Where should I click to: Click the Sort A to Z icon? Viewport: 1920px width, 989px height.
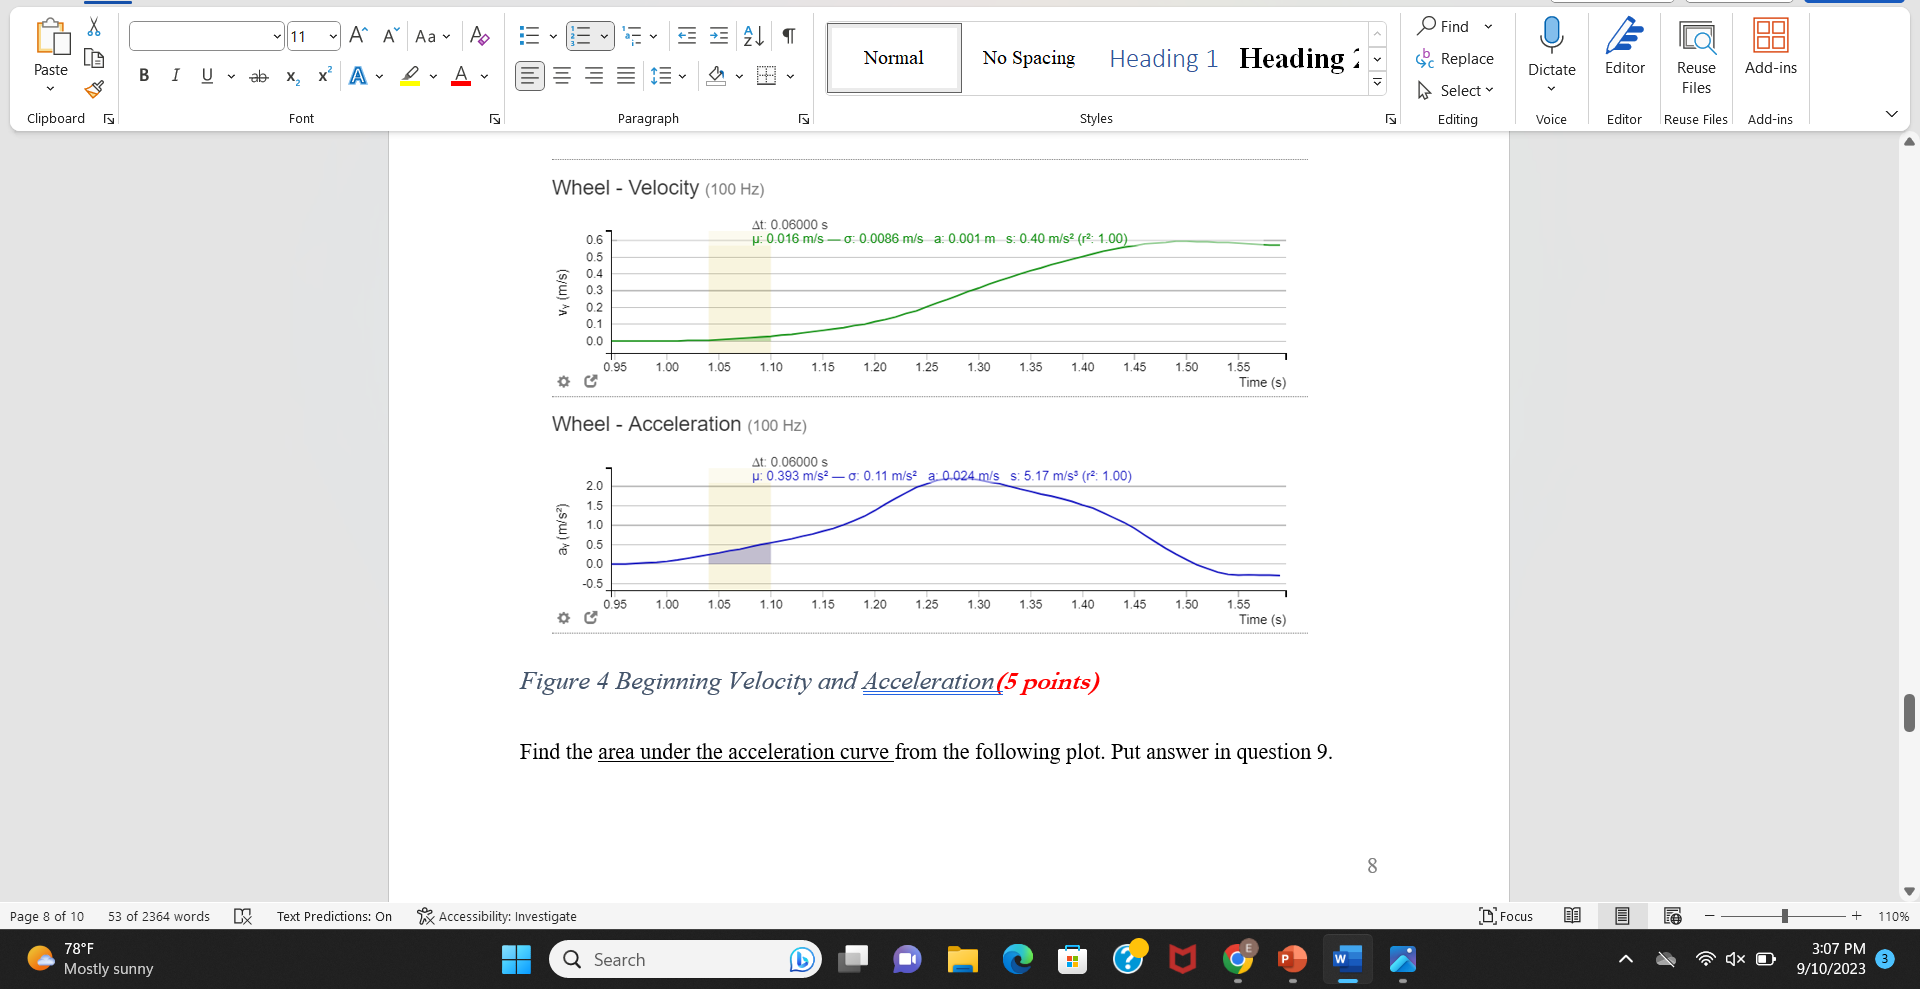click(754, 37)
